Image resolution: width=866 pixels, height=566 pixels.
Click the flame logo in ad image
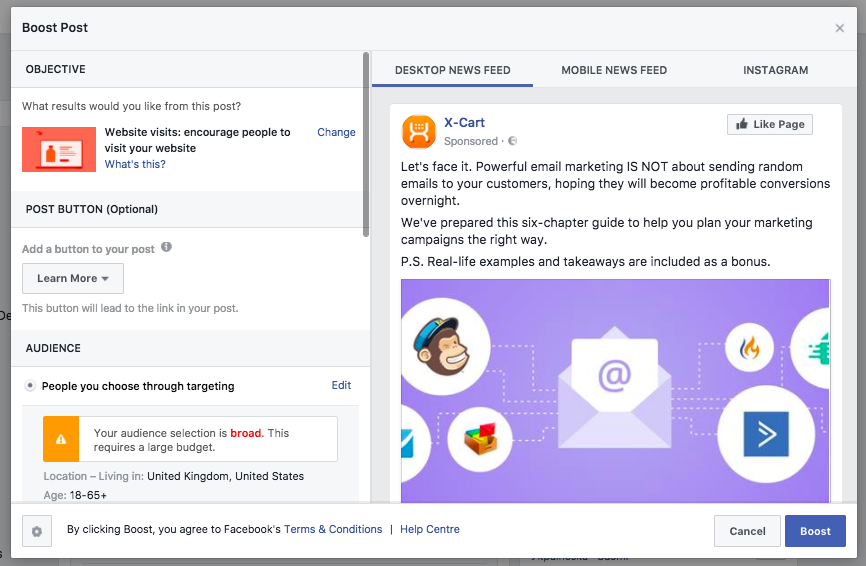[749, 348]
